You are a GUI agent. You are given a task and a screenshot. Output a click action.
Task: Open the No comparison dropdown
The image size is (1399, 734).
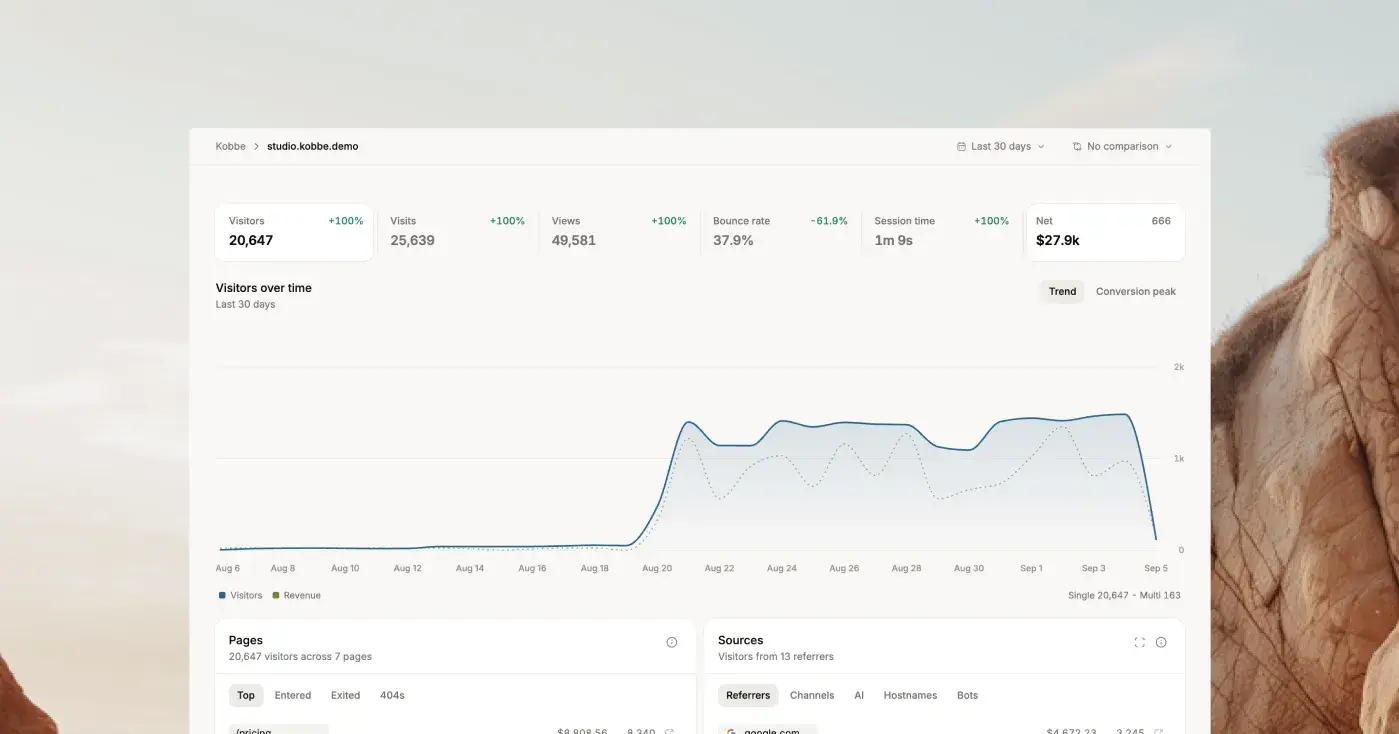point(1122,146)
